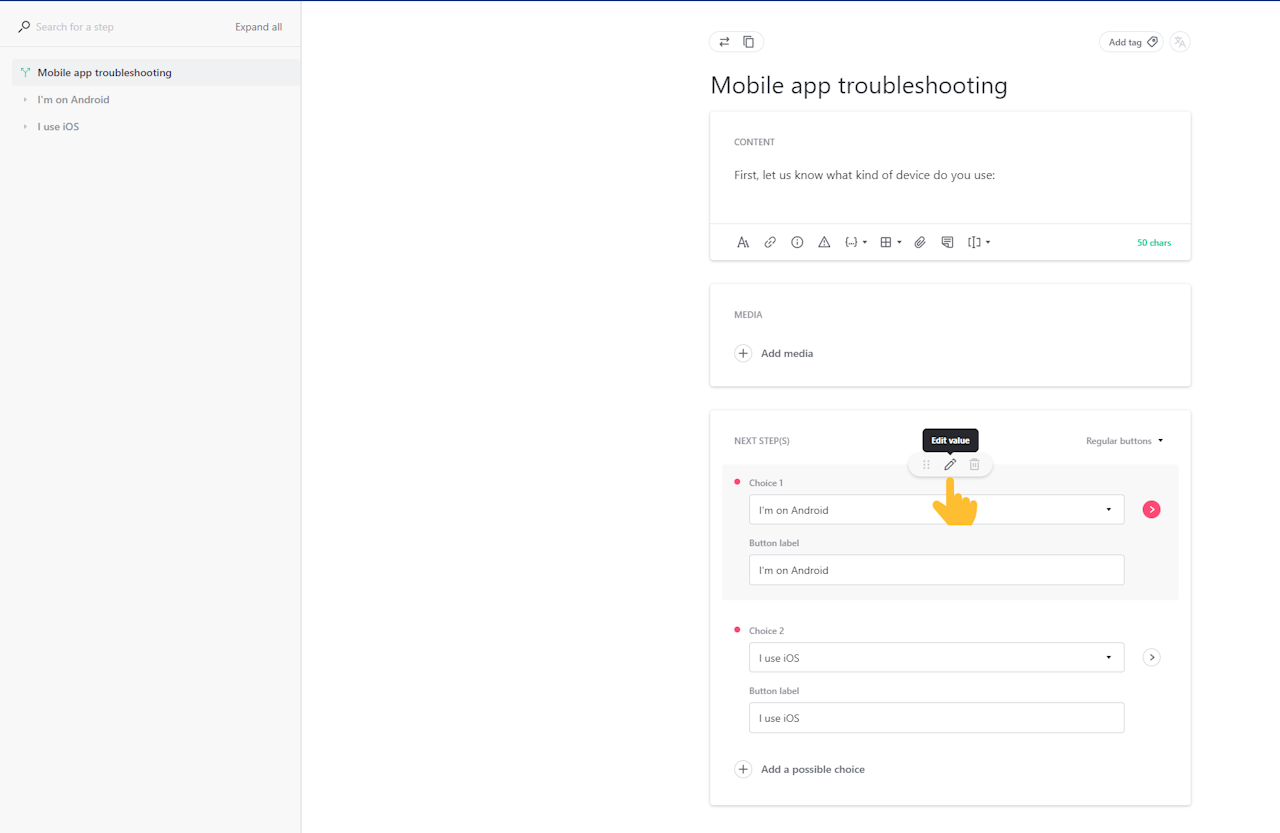Insert a link using the chain icon
This screenshot has height=833, width=1280.
tap(770, 242)
